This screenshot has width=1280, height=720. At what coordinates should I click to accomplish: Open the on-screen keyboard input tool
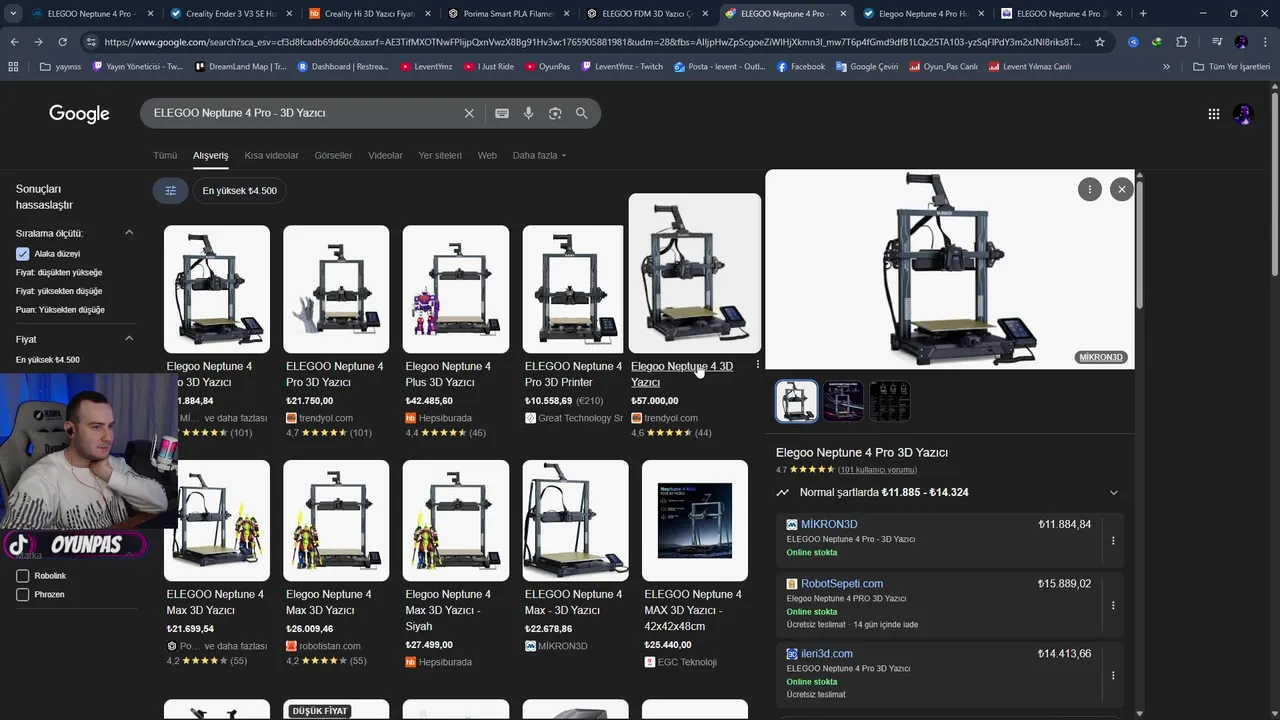pyautogui.click(x=502, y=113)
